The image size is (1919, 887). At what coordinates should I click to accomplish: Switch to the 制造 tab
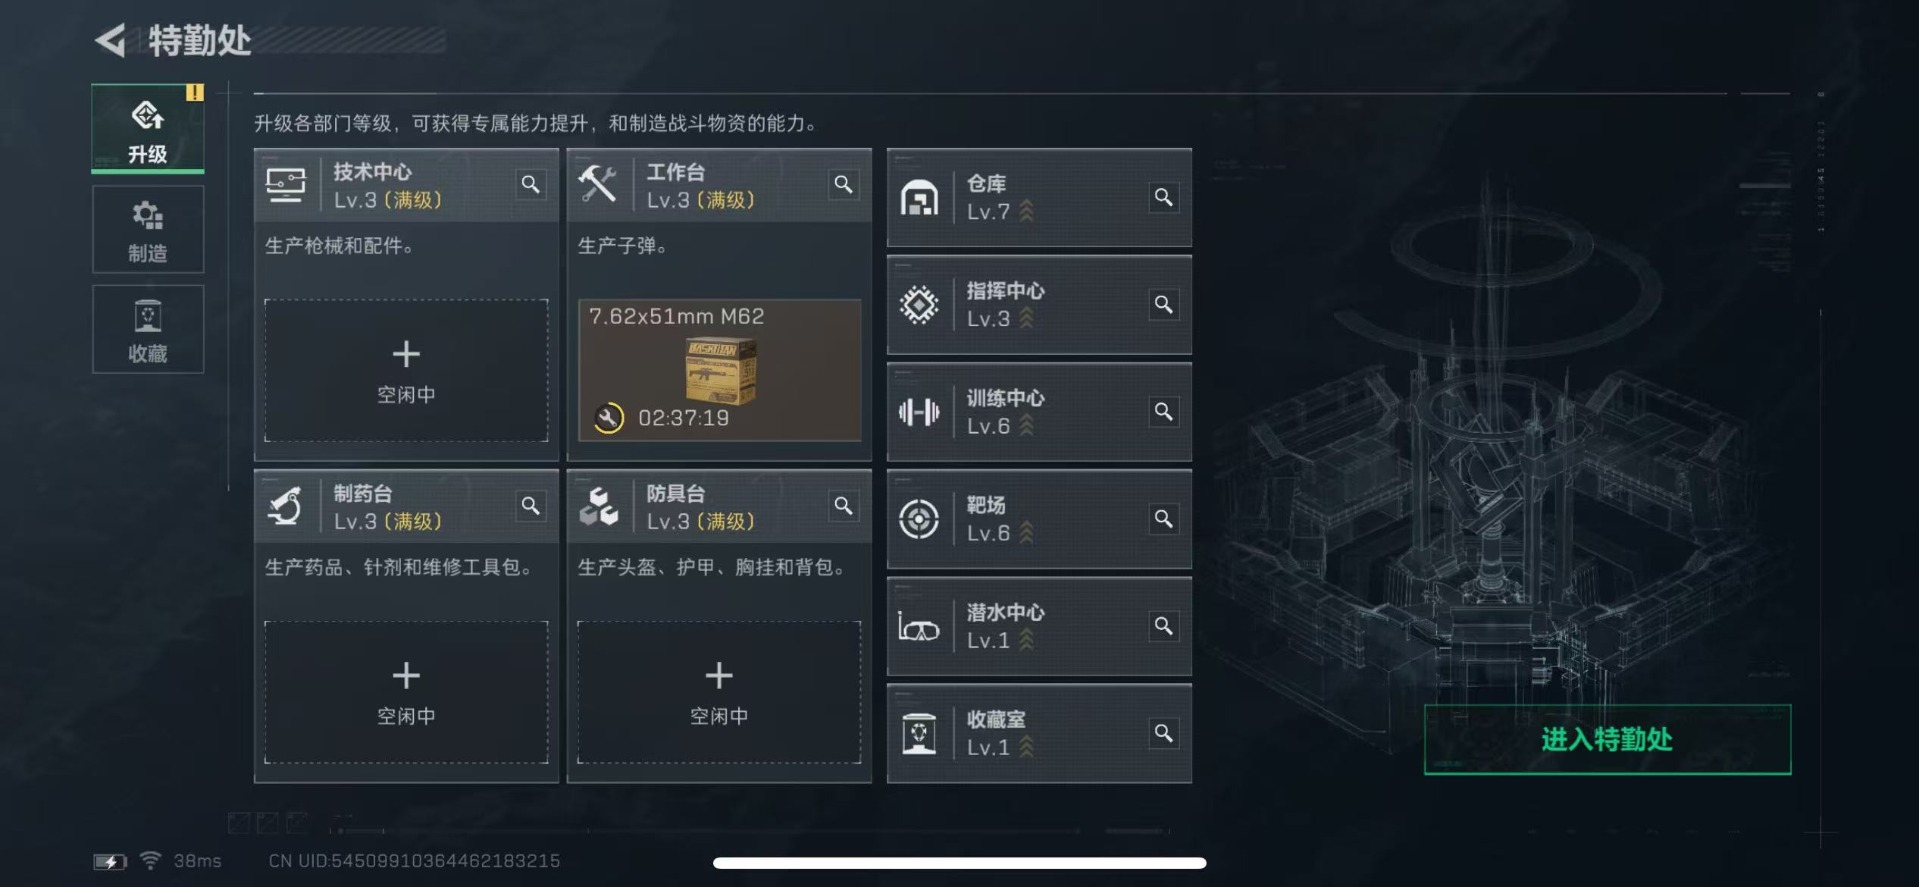point(148,230)
